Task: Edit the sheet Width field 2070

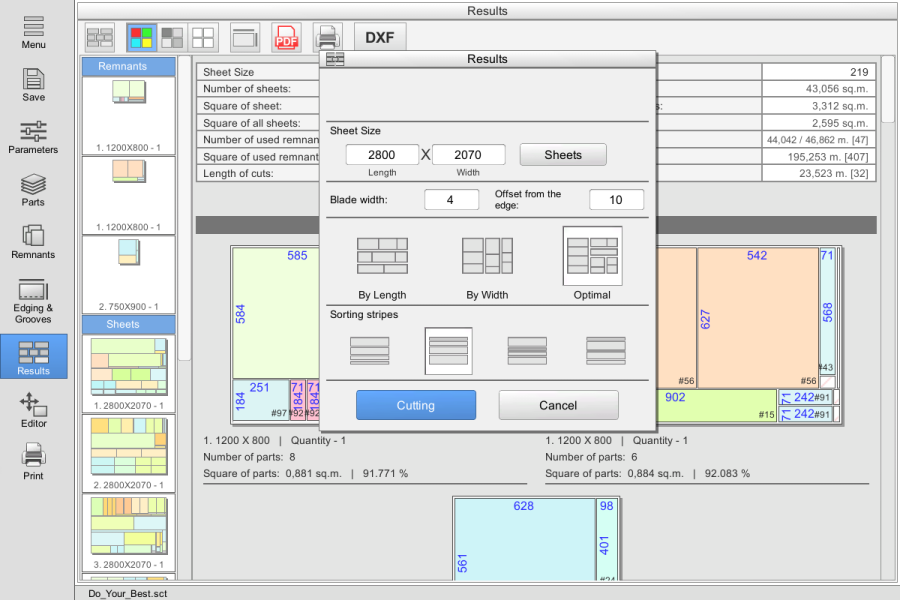Action: [468, 155]
